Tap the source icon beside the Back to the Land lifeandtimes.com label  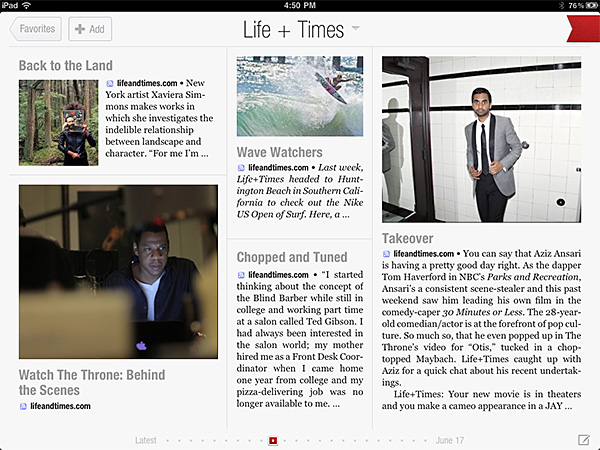point(110,83)
